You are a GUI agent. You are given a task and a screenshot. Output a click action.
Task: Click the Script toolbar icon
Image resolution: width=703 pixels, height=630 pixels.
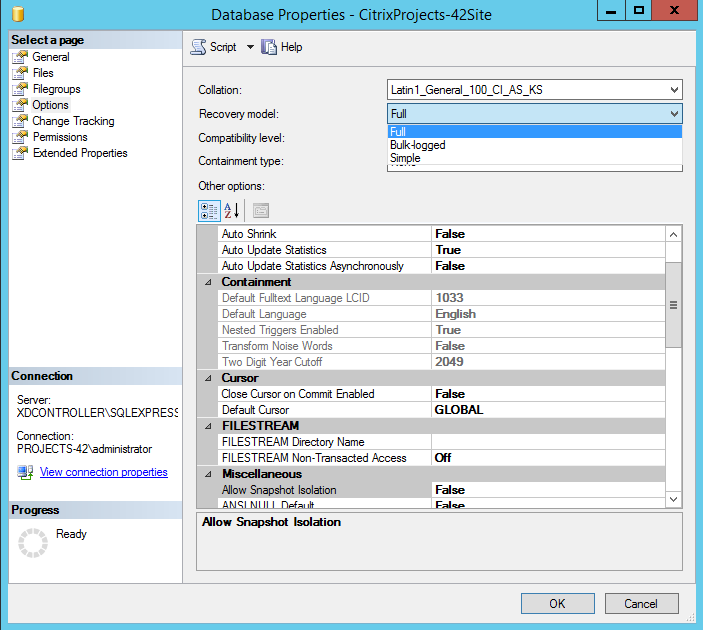pyautogui.click(x=198, y=47)
